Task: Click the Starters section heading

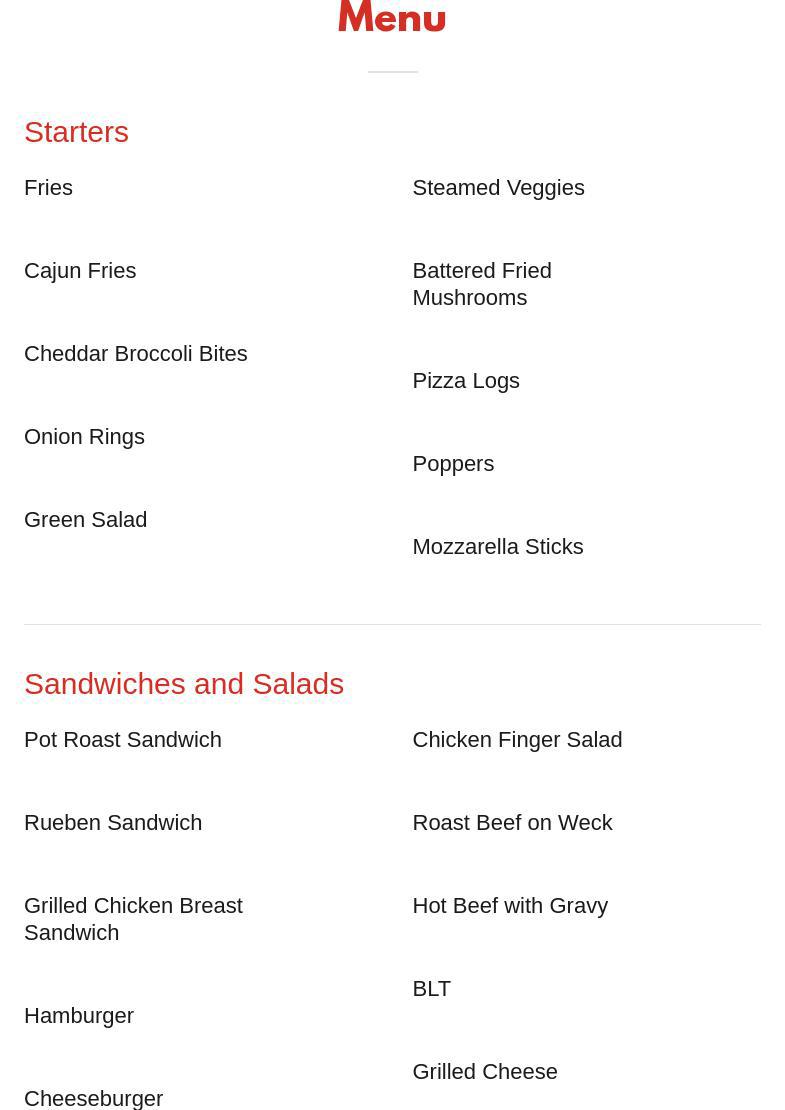Action: pos(76,132)
